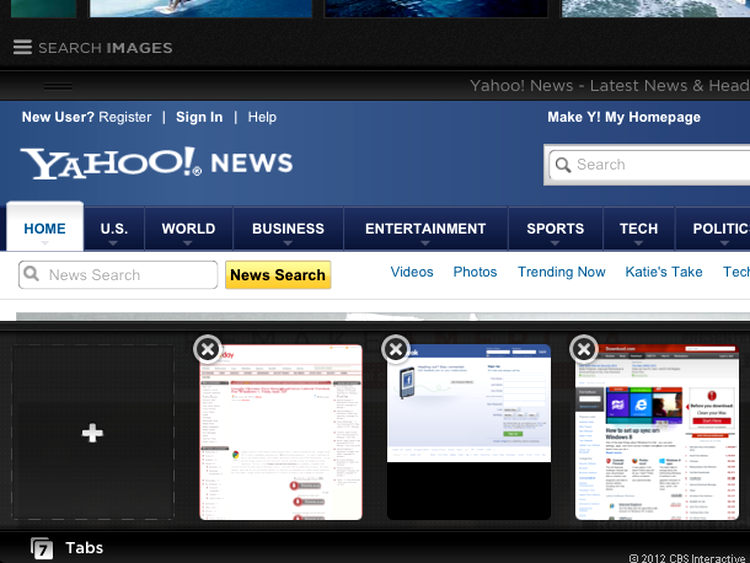Click the Register link

point(125,117)
